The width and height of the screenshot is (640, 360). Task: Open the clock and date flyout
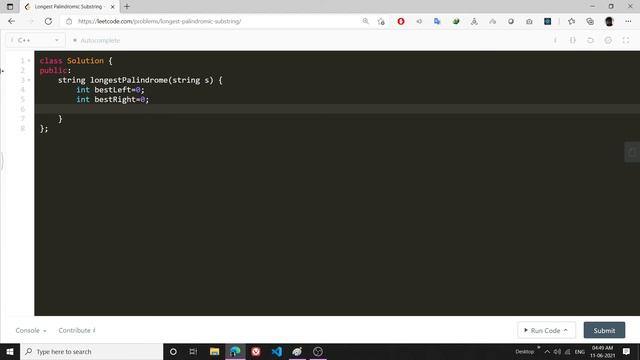(x=602, y=351)
